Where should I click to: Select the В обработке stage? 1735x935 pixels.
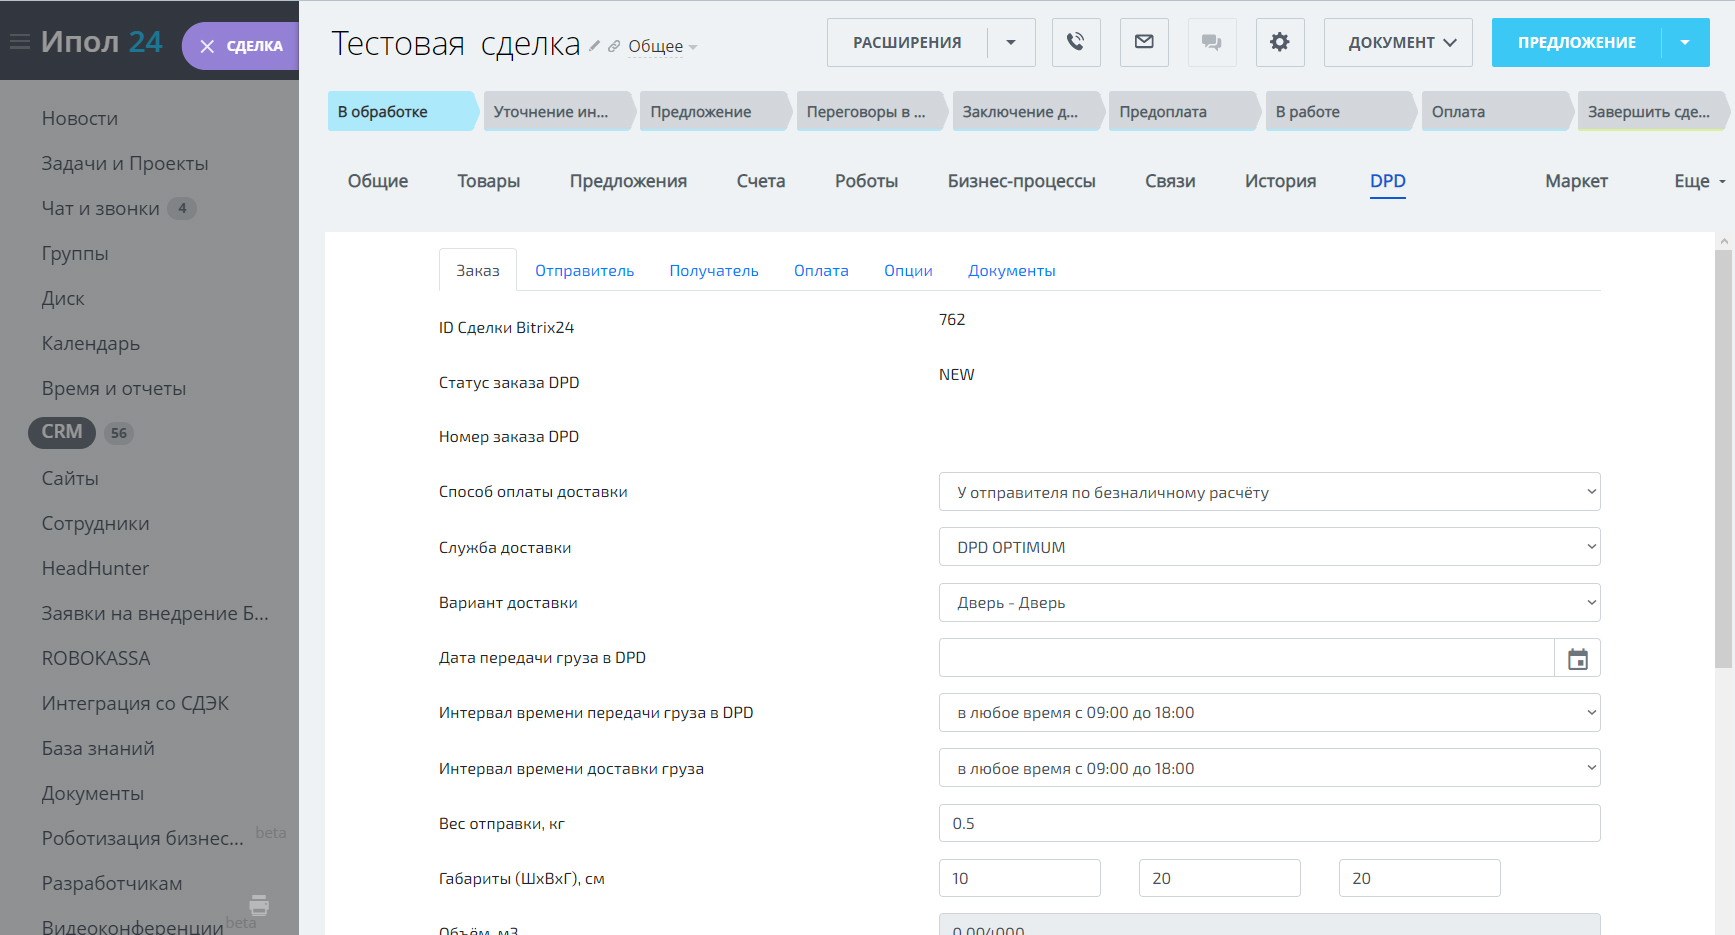[402, 111]
